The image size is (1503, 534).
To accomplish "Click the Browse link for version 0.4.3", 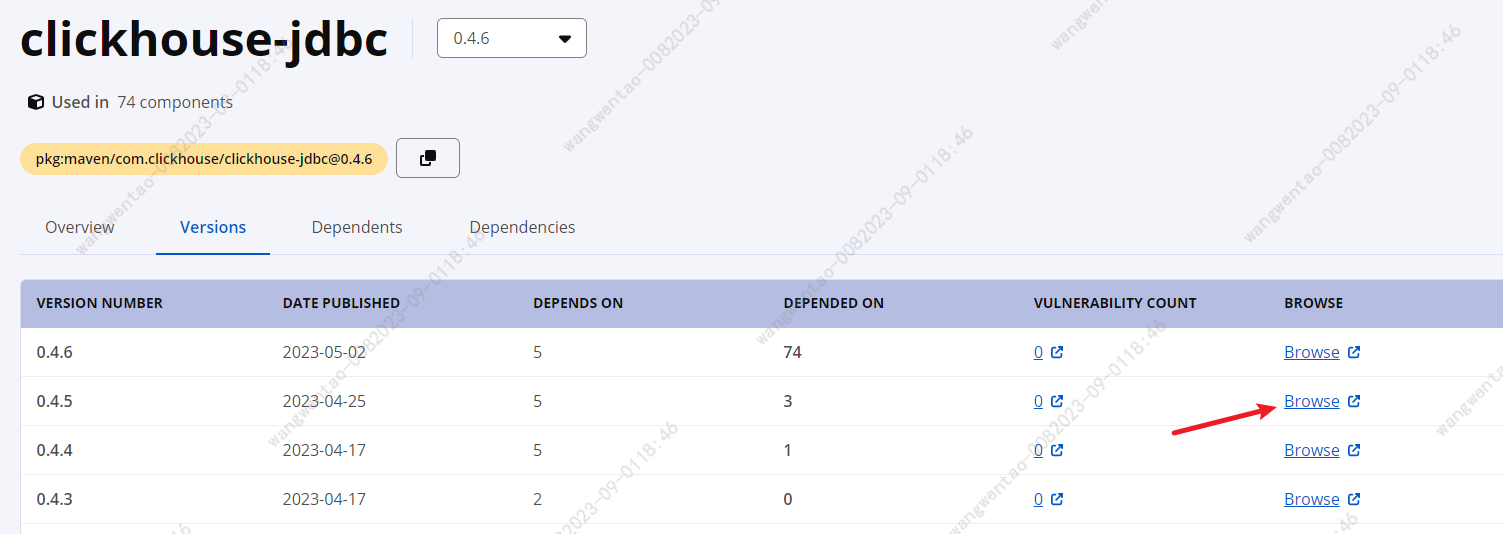I will click(x=1312, y=499).
